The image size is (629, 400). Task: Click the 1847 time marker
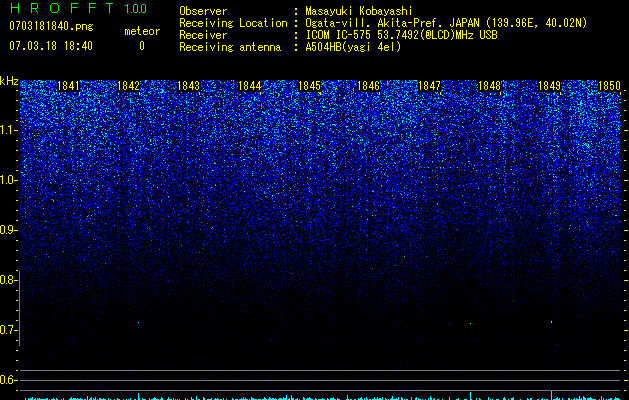(429, 86)
